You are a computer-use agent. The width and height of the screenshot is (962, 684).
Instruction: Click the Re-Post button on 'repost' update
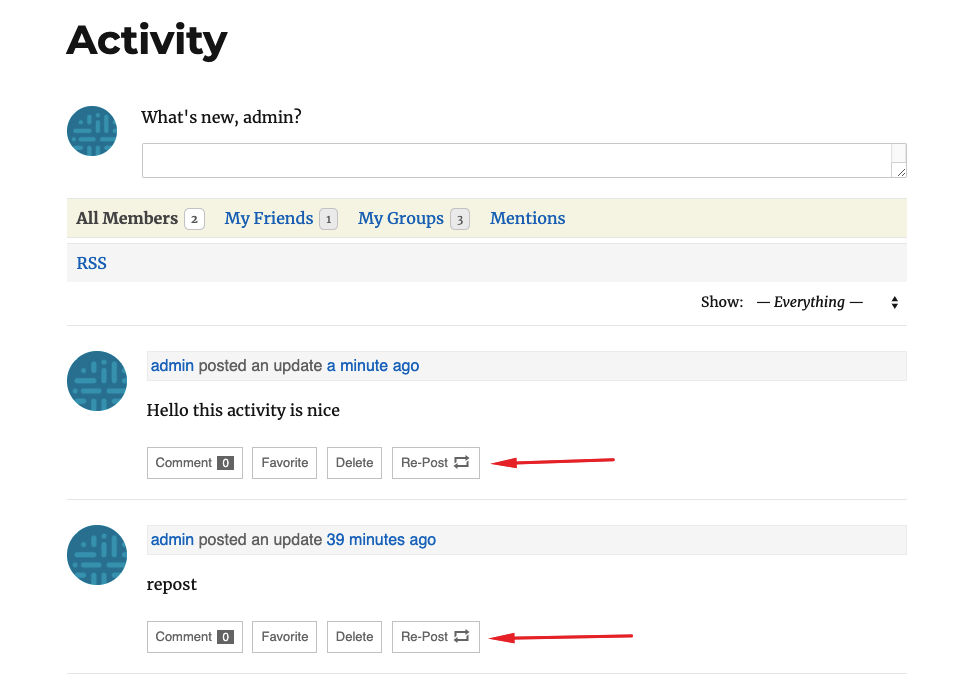436,637
